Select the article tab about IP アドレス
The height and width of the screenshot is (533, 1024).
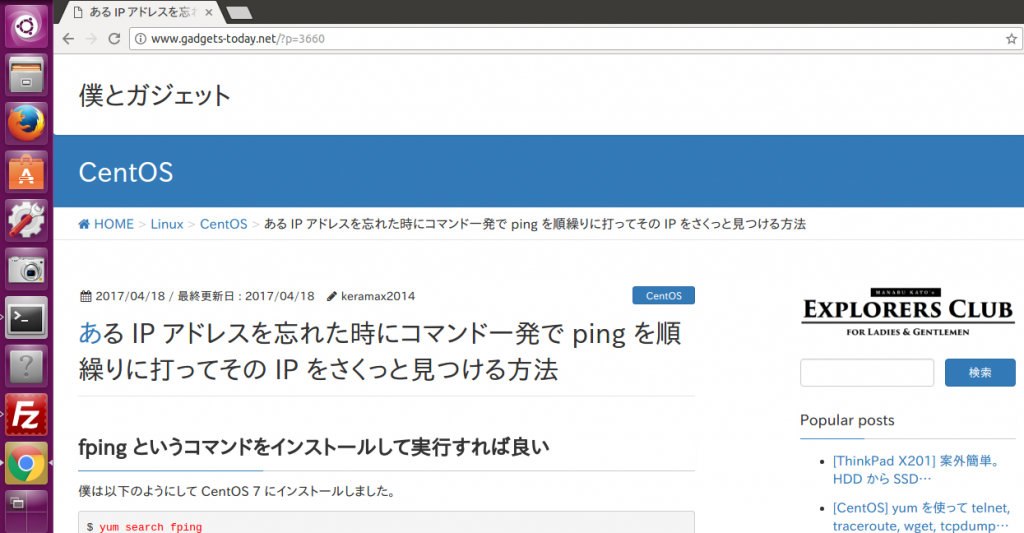140,12
